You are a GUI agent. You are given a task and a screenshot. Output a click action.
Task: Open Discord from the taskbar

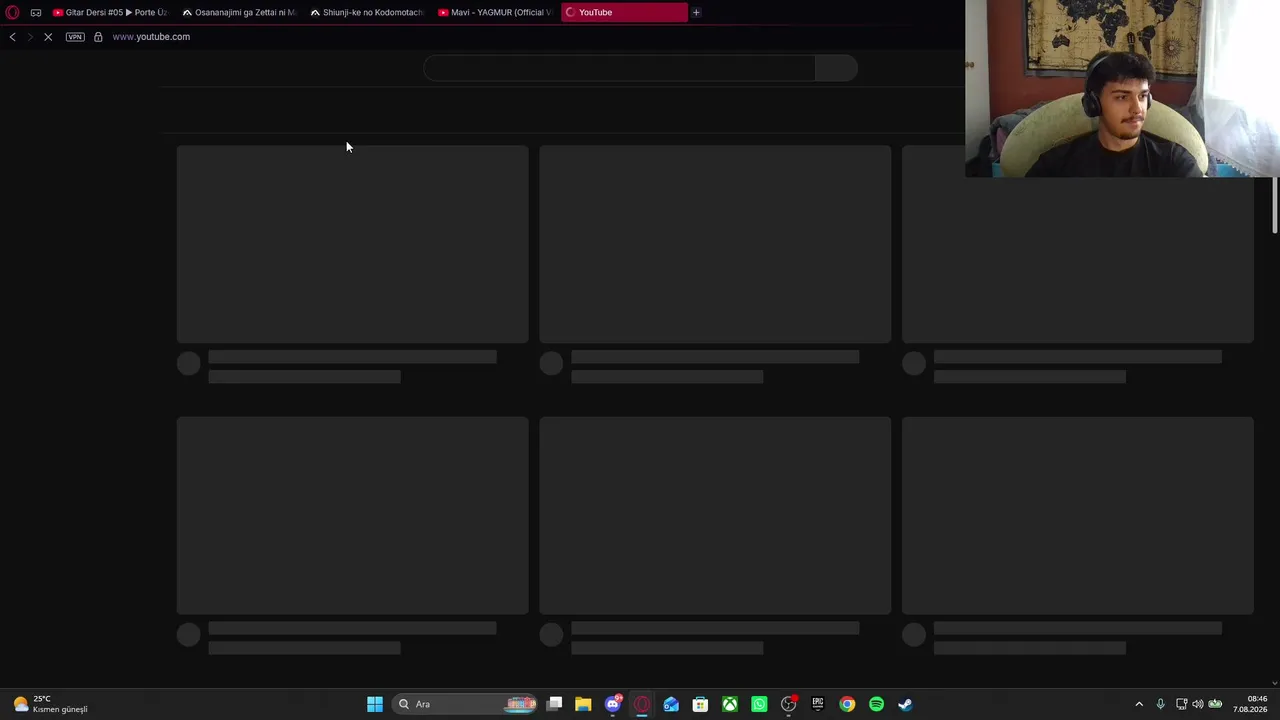[x=613, y=704]
